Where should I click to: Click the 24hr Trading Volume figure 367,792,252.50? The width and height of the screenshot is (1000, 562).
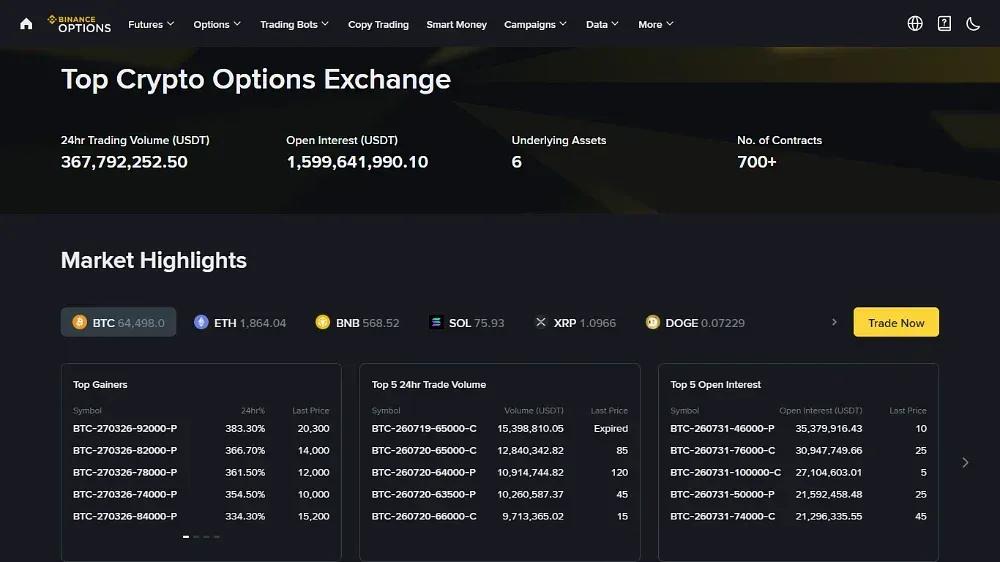tap(124, 162)
